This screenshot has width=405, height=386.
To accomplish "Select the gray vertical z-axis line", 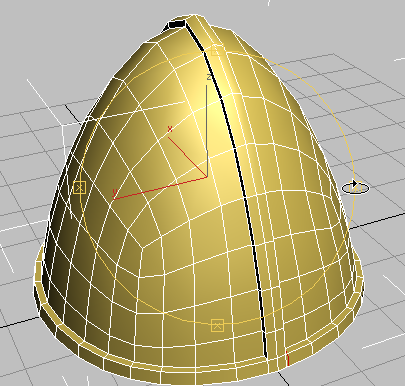I will (207, 131).
